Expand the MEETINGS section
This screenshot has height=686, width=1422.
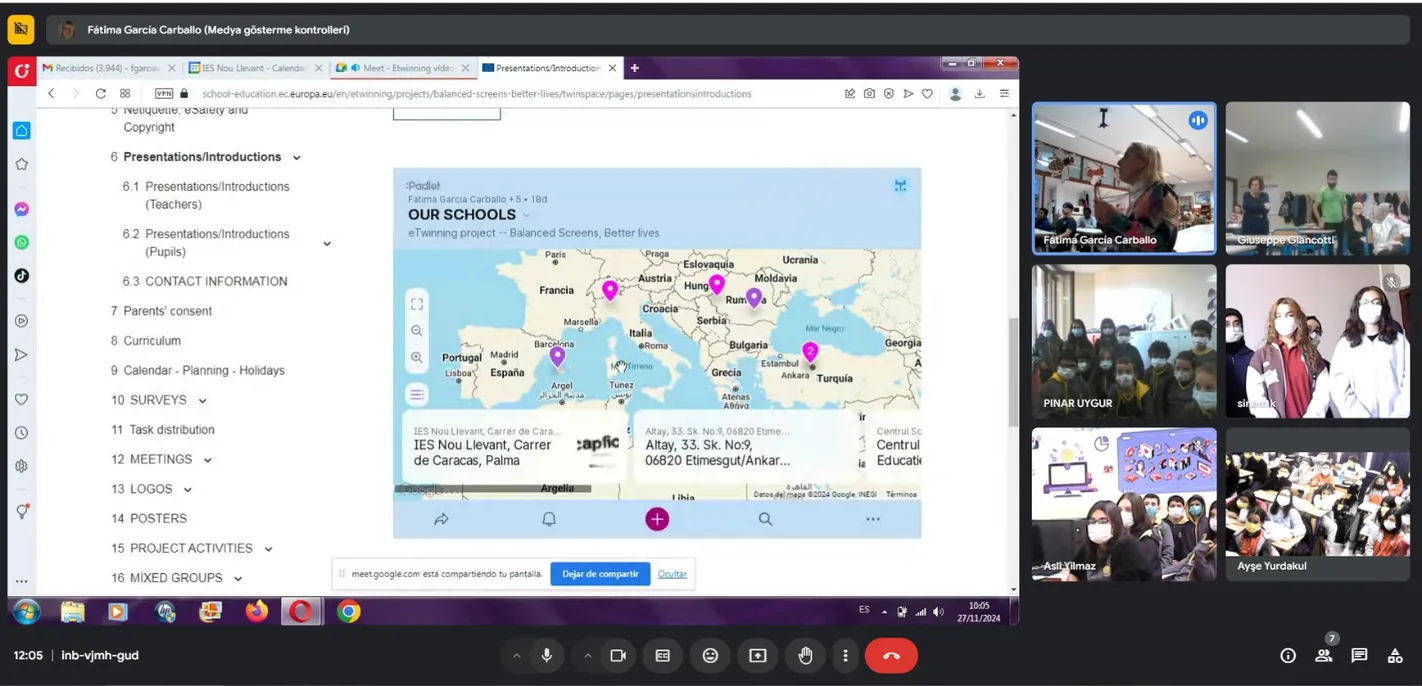pos(208,461)
